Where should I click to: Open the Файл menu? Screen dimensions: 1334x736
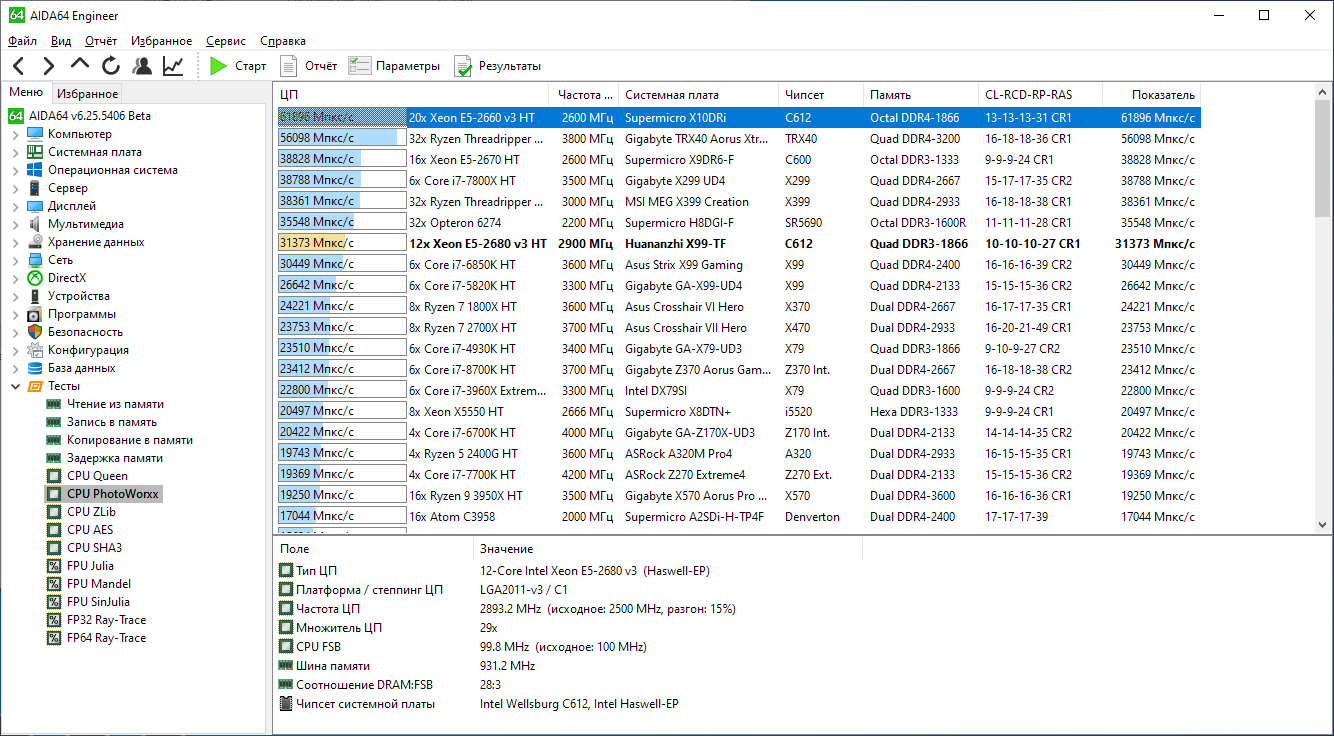tap(23, 41)
